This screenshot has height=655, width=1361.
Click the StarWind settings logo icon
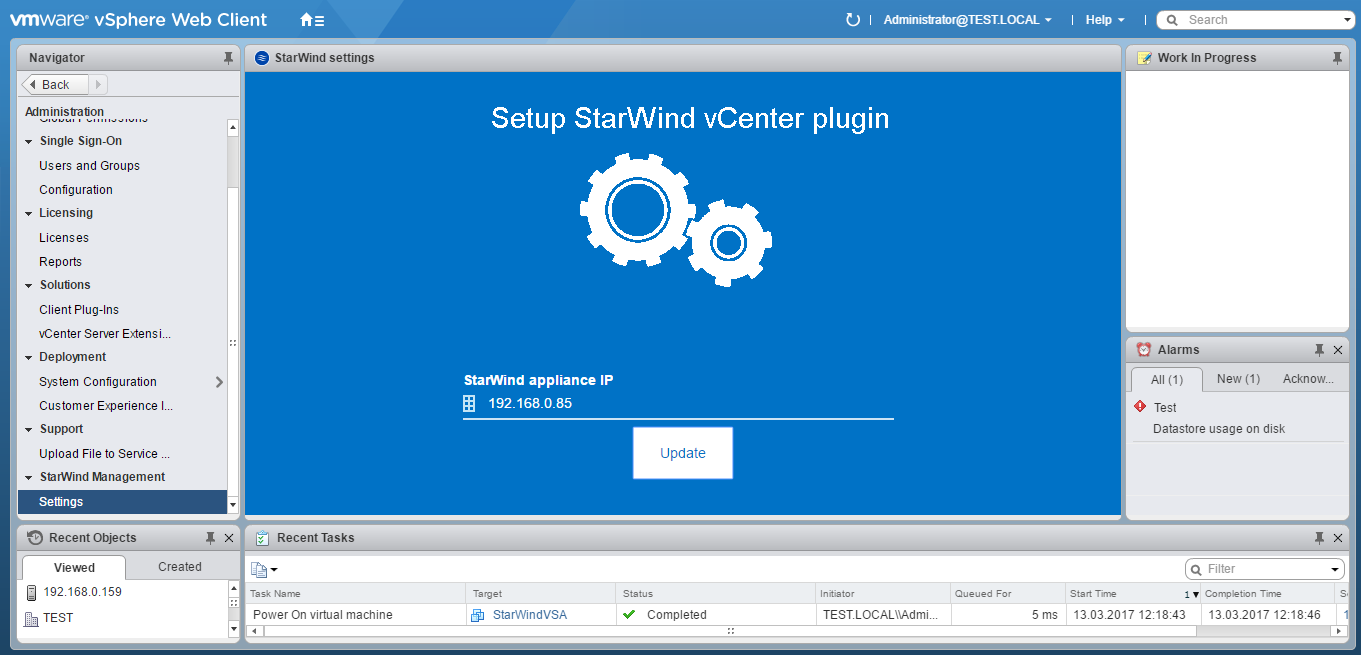pos(262,58)
